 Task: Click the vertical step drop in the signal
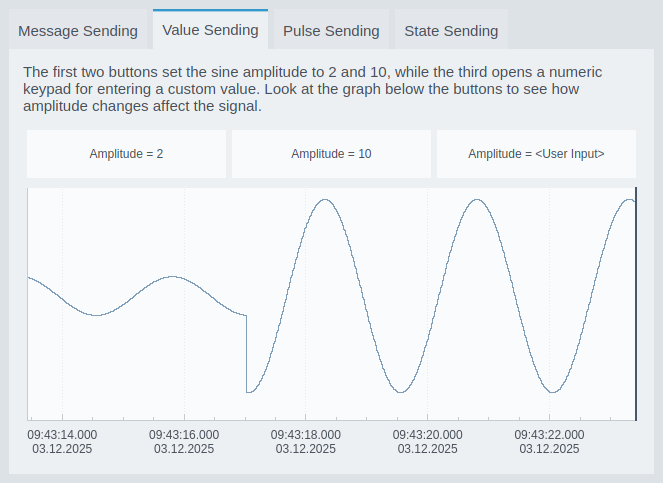click(246, 353)
